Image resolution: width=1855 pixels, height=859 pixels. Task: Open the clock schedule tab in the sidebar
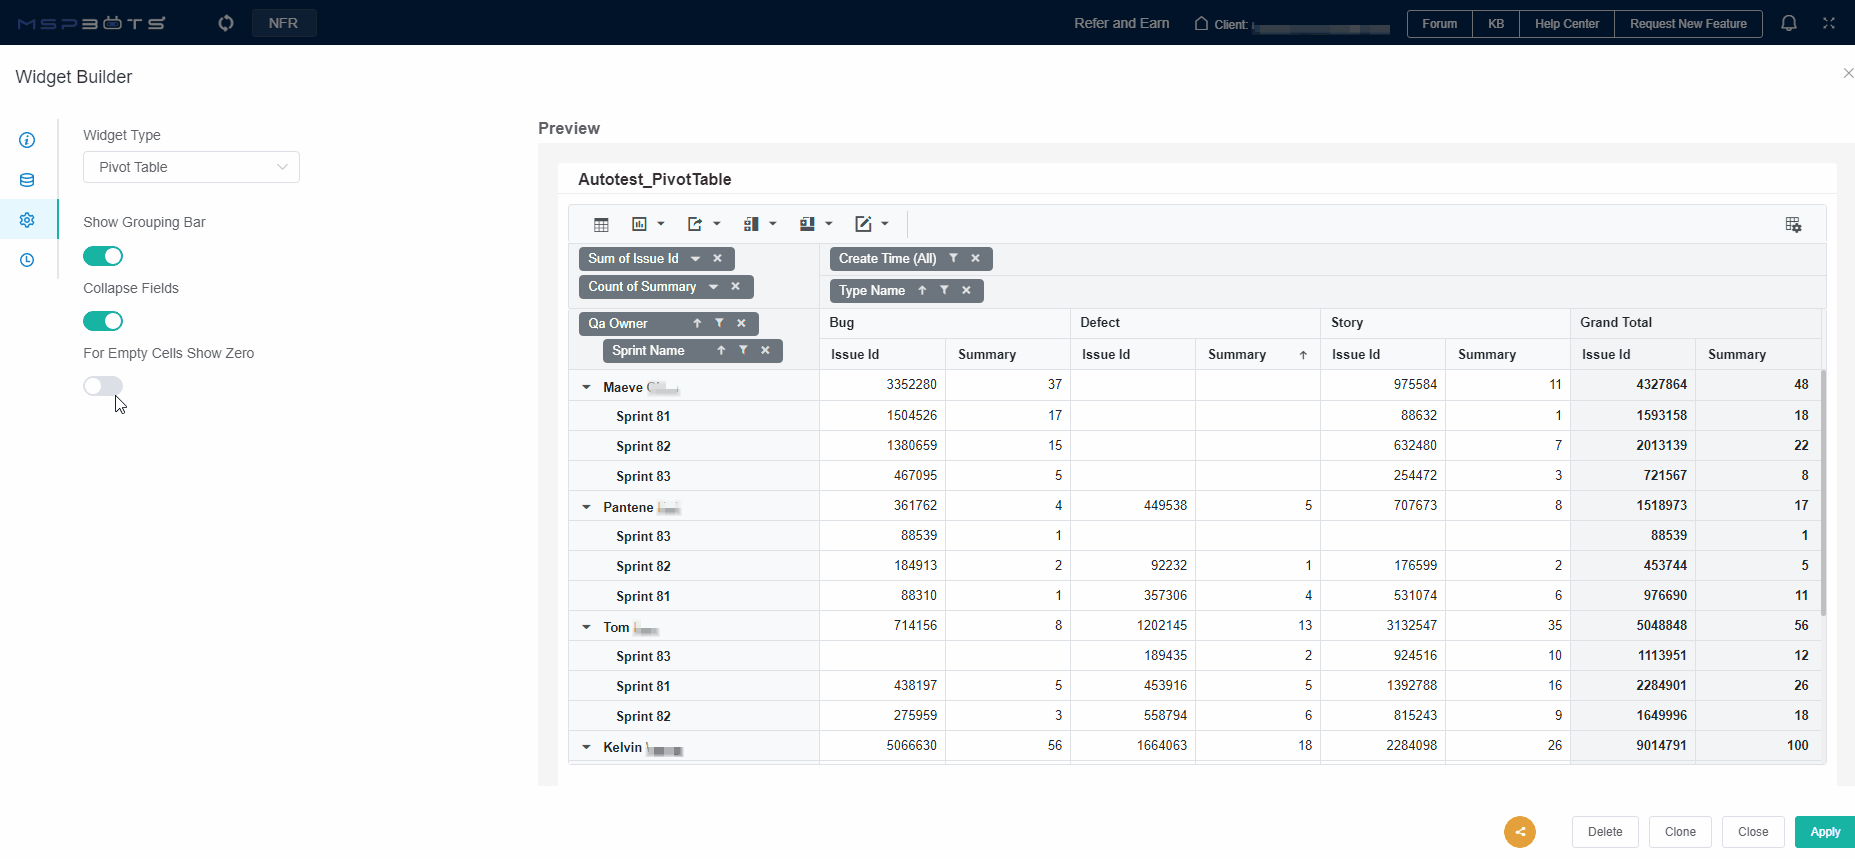tap(27, 260)
